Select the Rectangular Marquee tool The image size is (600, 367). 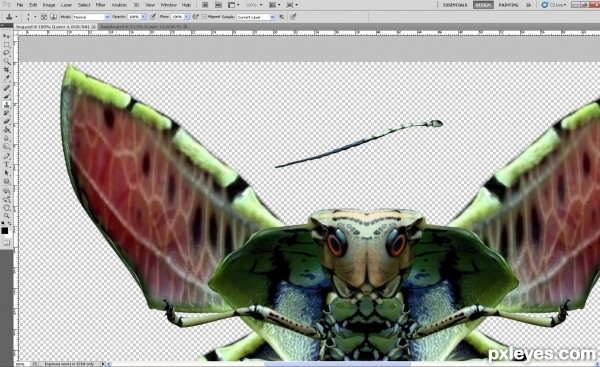(7, 44)
